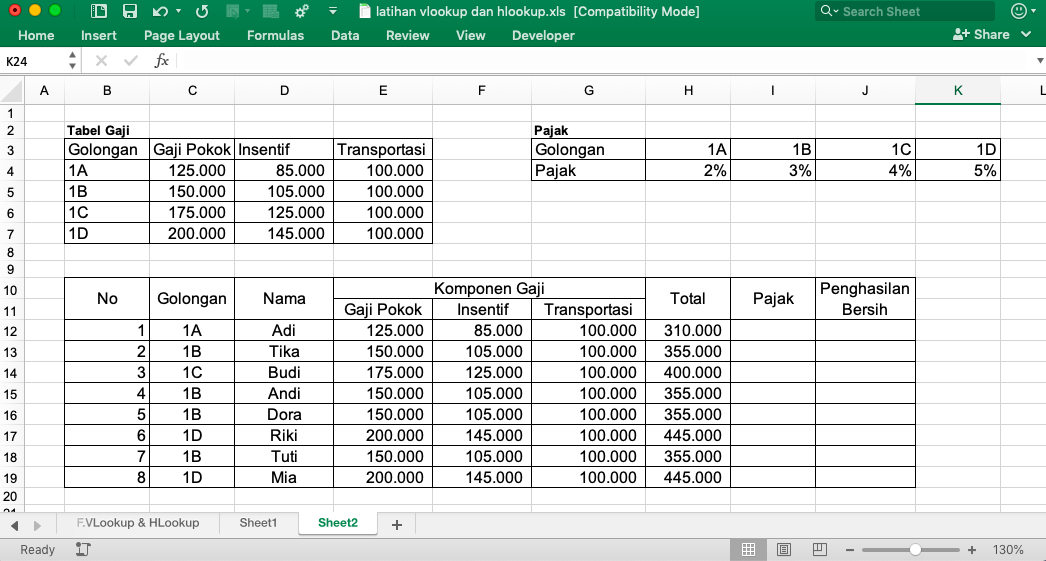Viewport: 1046px width, 561px height.
Task: Select the Tabel Gaji title cell
Action: [x=107, y=131]
